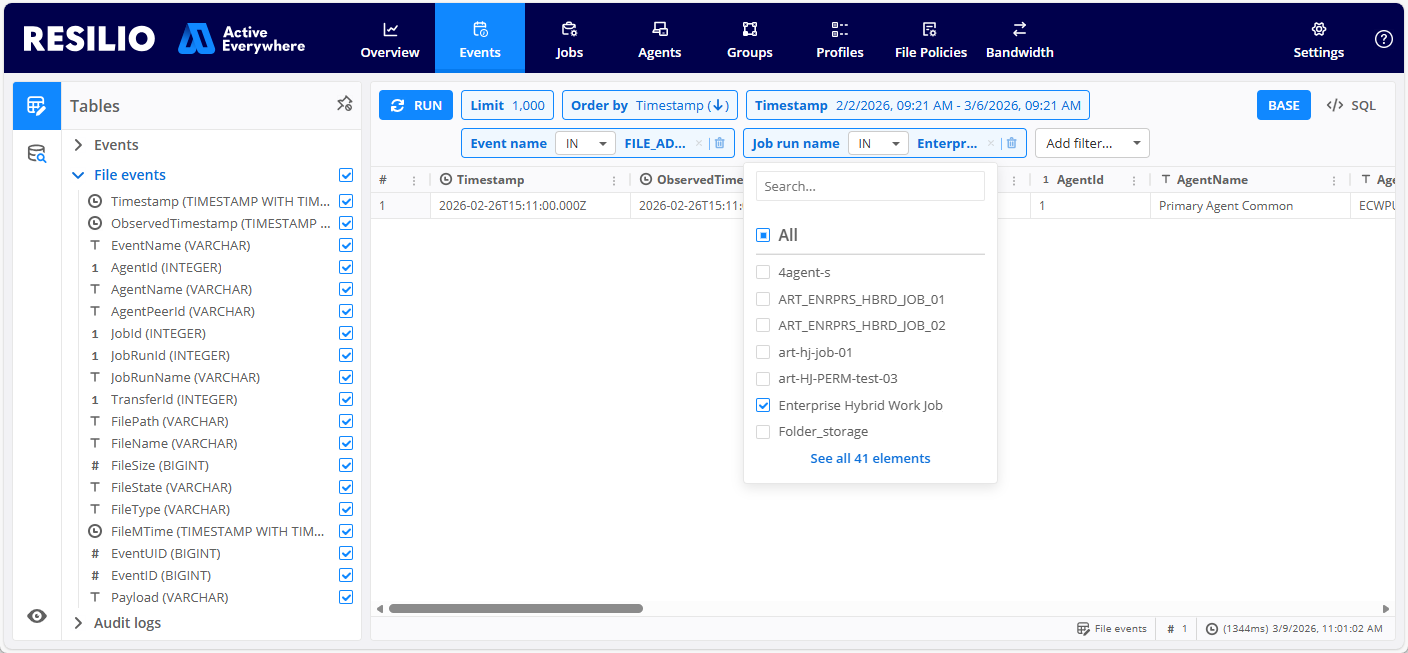
Task: Go to the Groups tab
Action: click(x=749, y=39)
